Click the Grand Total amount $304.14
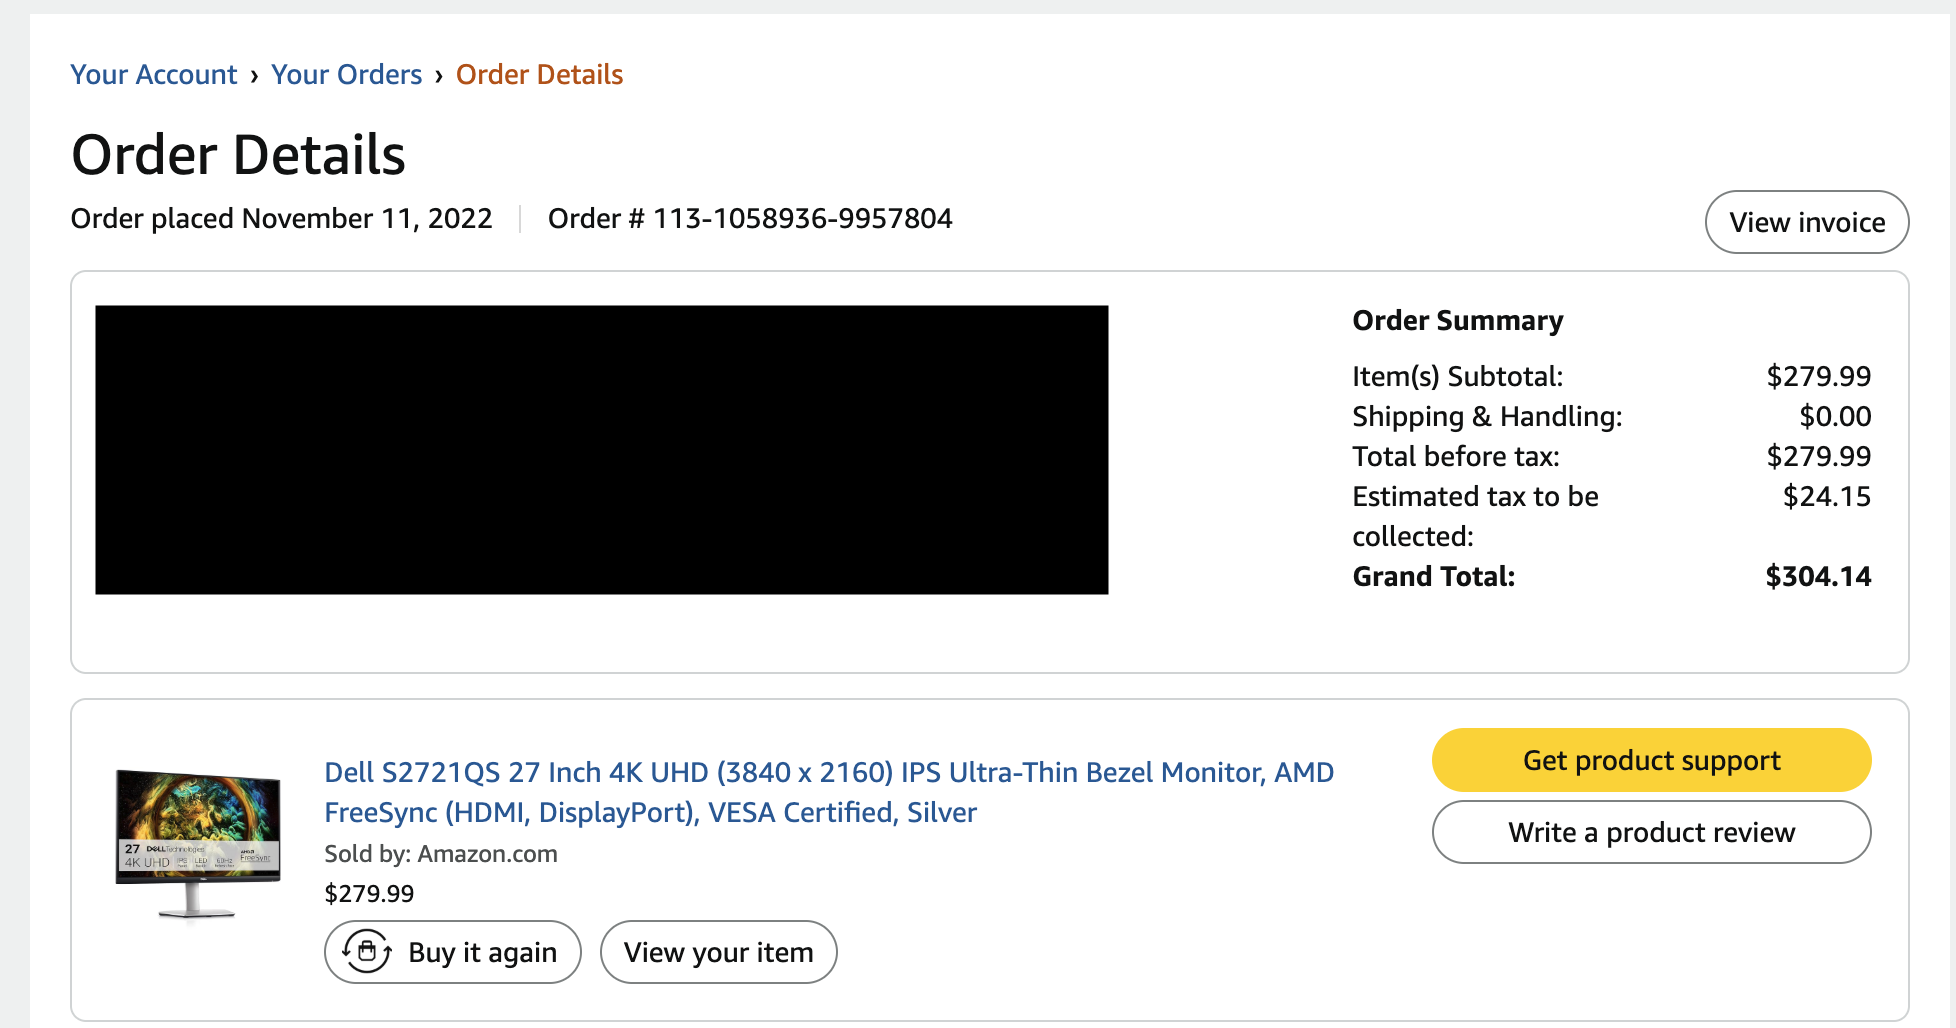The height and width of the screenshot is (1028, 1956). (1817, 577)
